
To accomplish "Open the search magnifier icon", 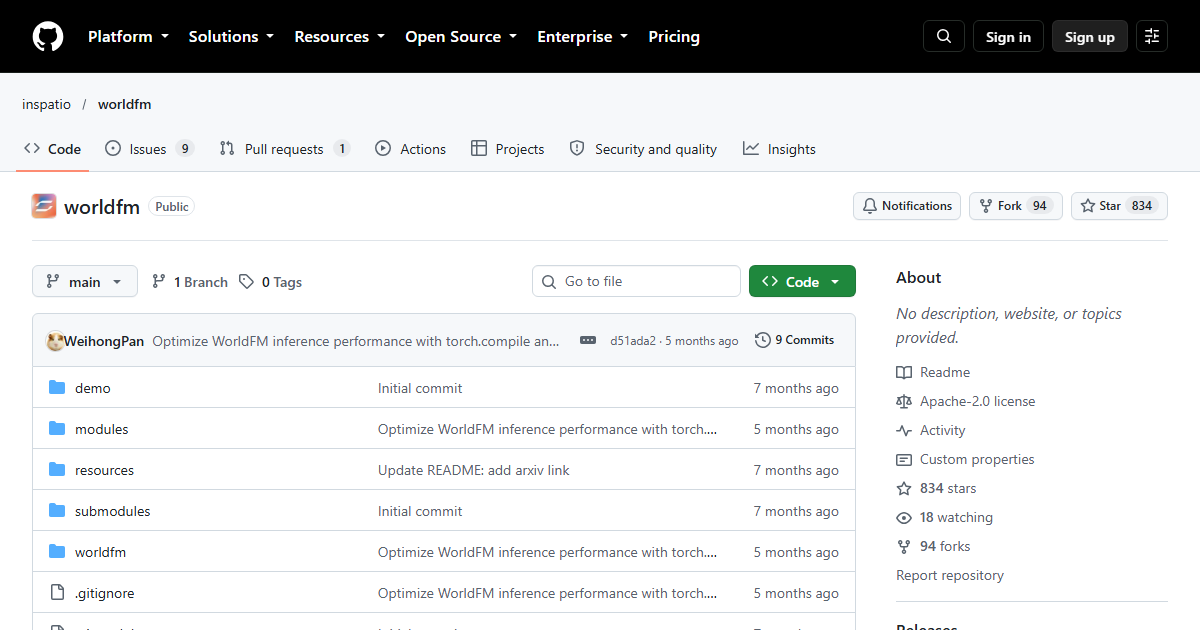I will [x=944, y=37].
